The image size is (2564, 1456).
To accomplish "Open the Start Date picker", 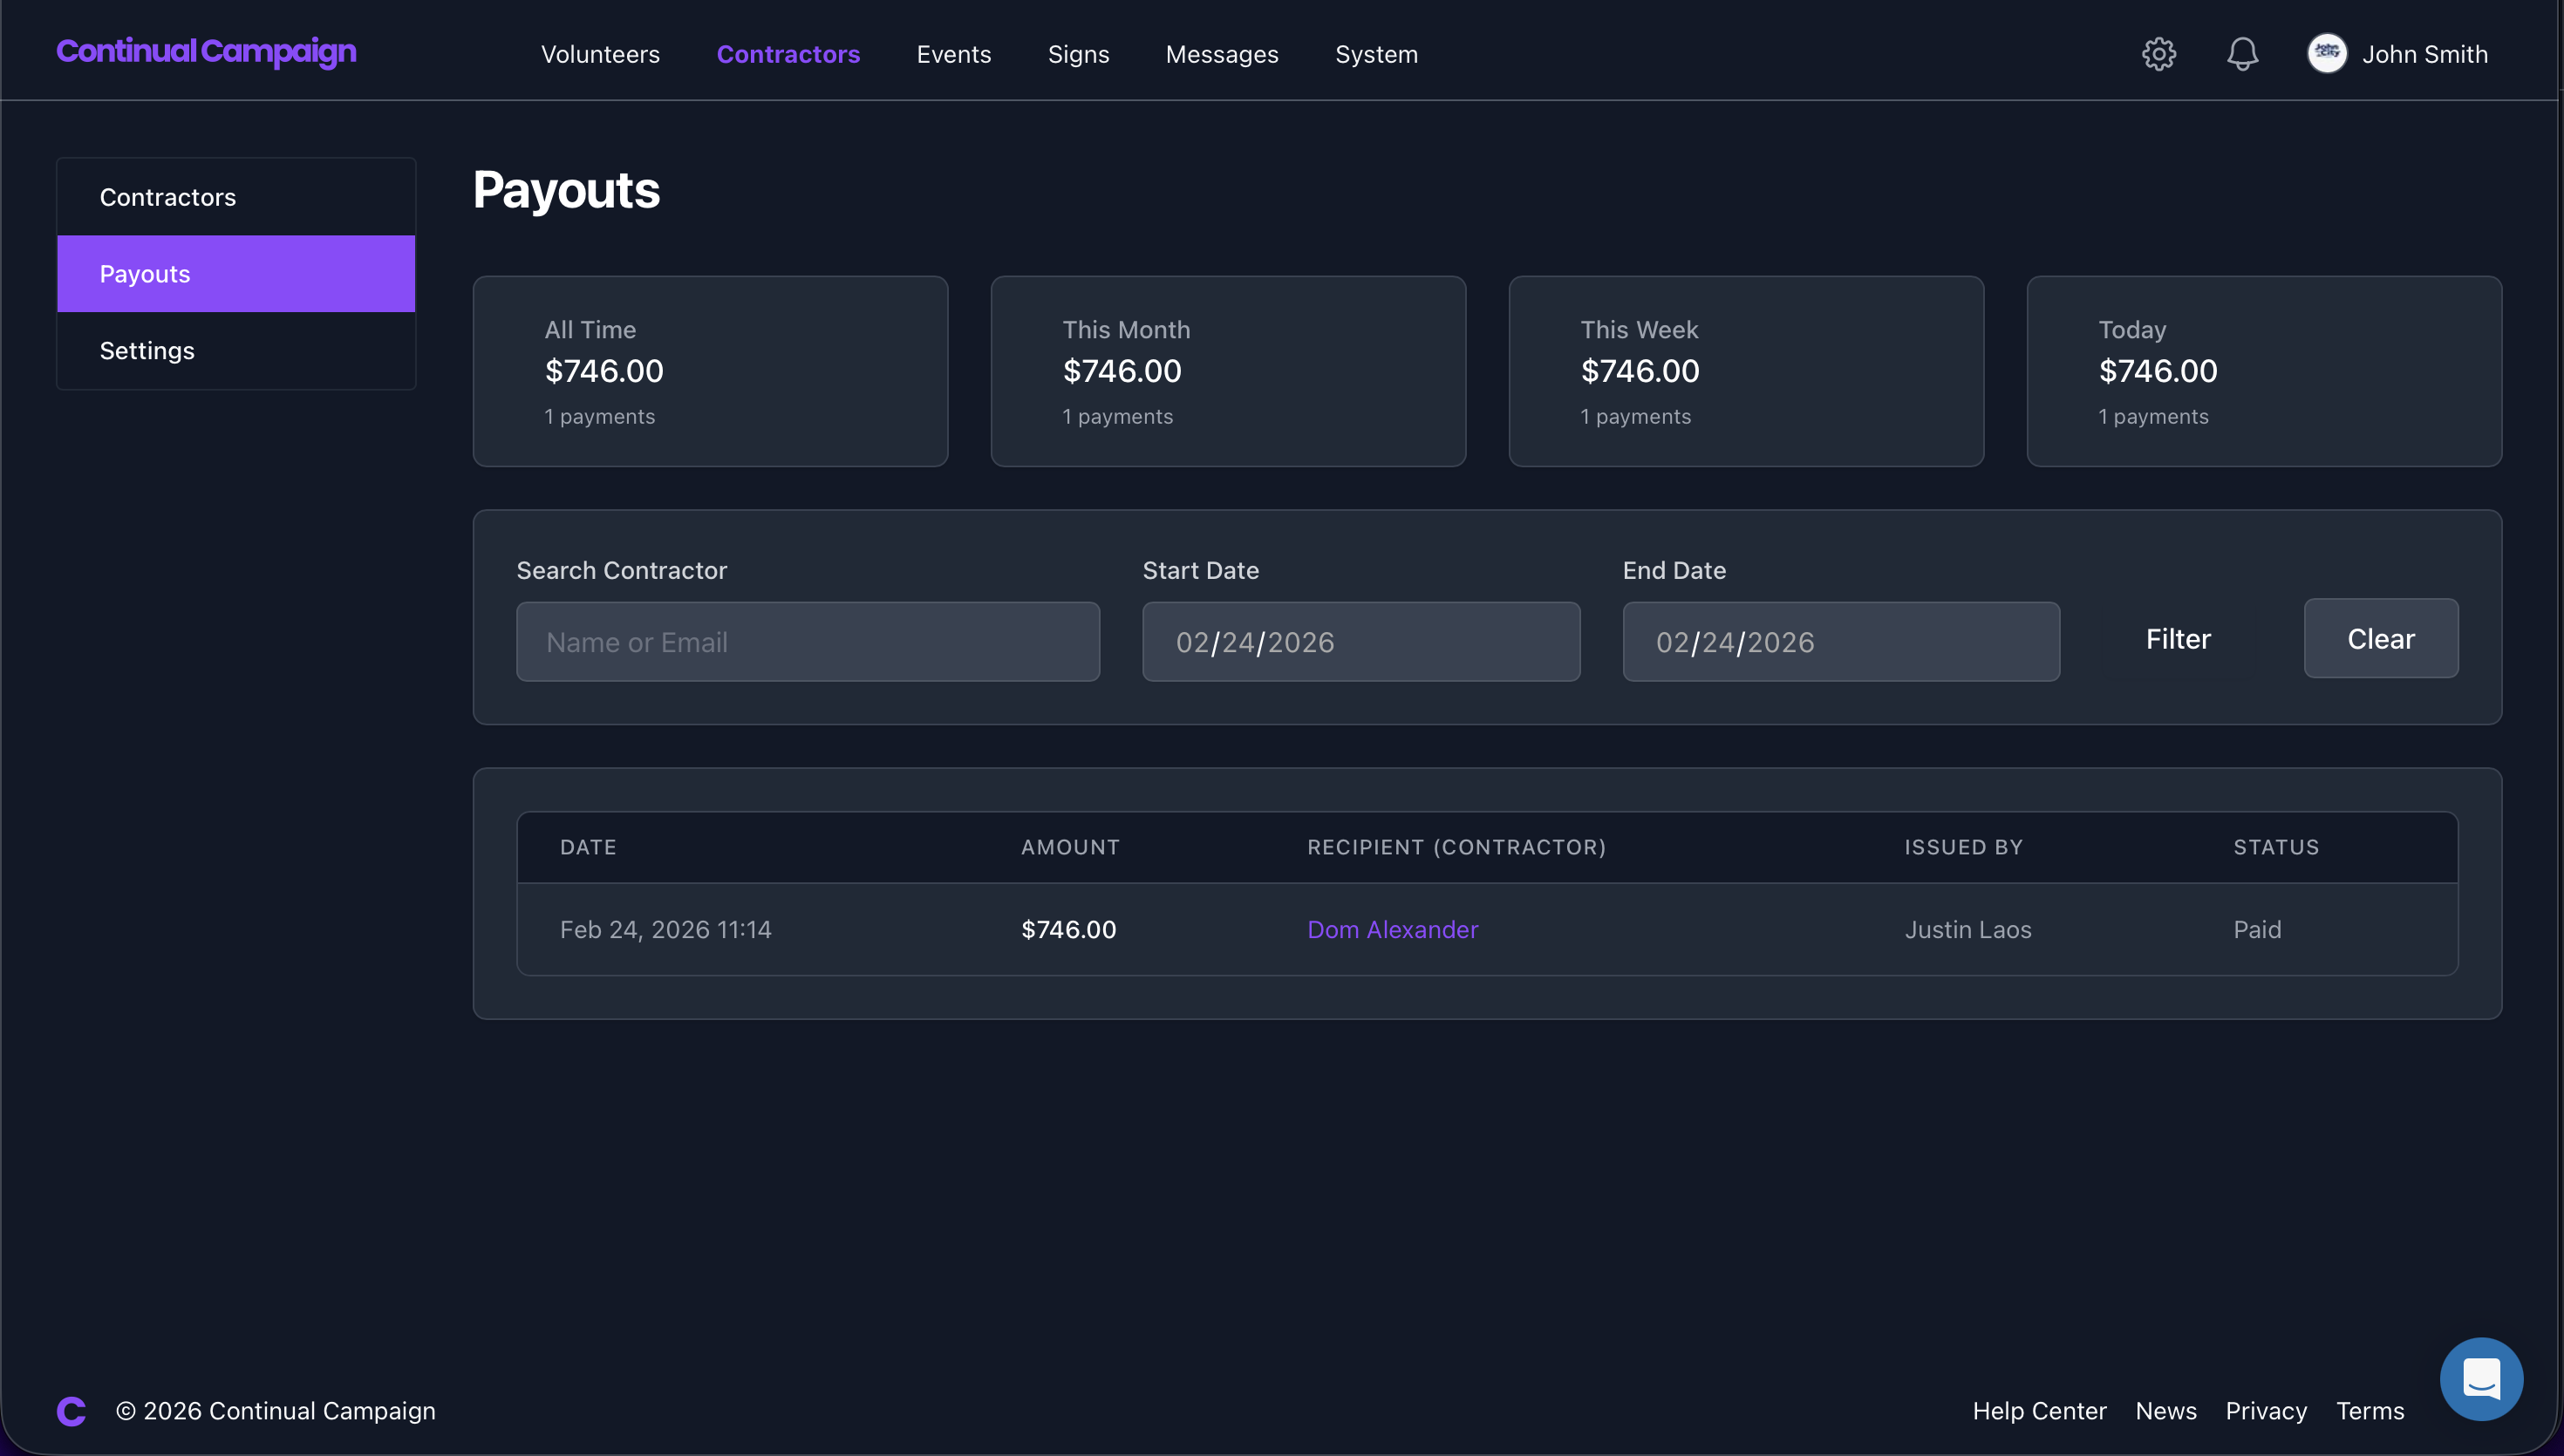I will click(1361, 641).
